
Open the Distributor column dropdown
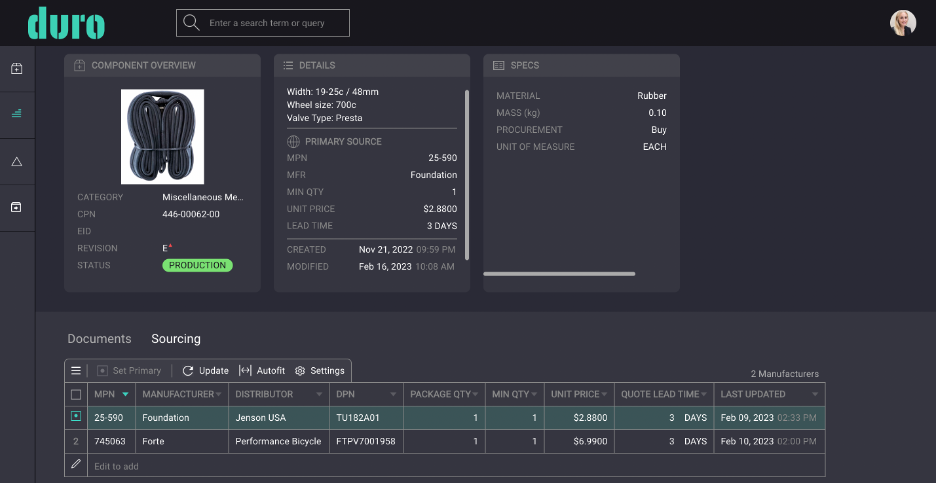[319, 394]
